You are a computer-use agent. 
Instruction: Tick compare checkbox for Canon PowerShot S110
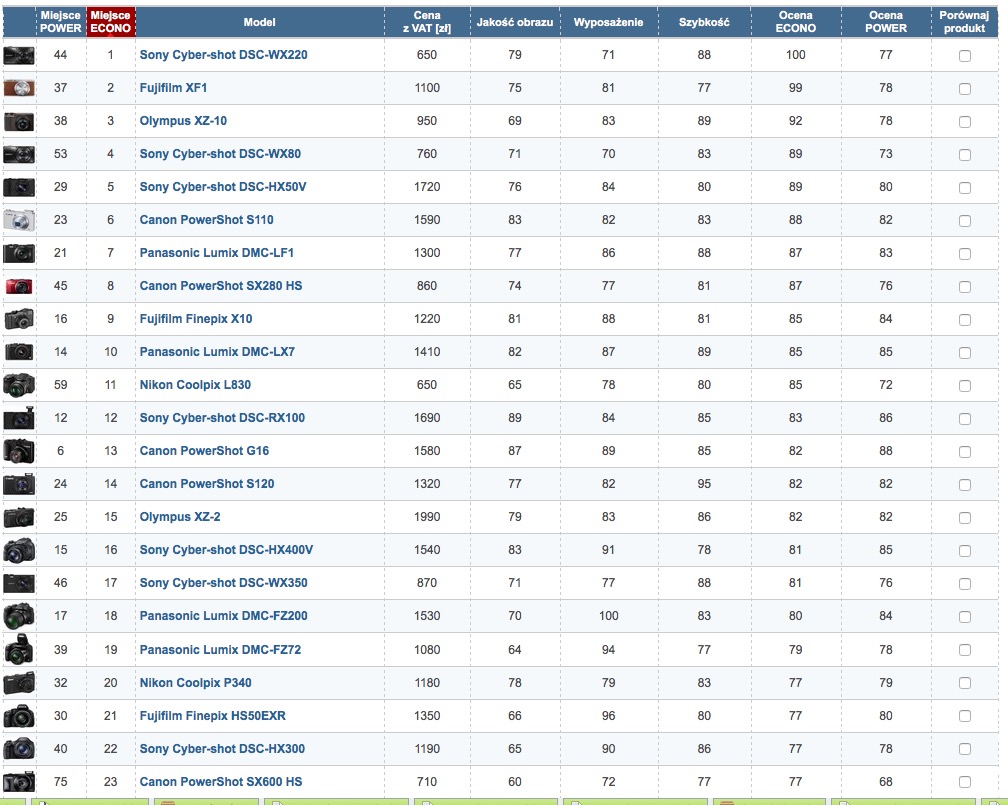coord(964,221)
